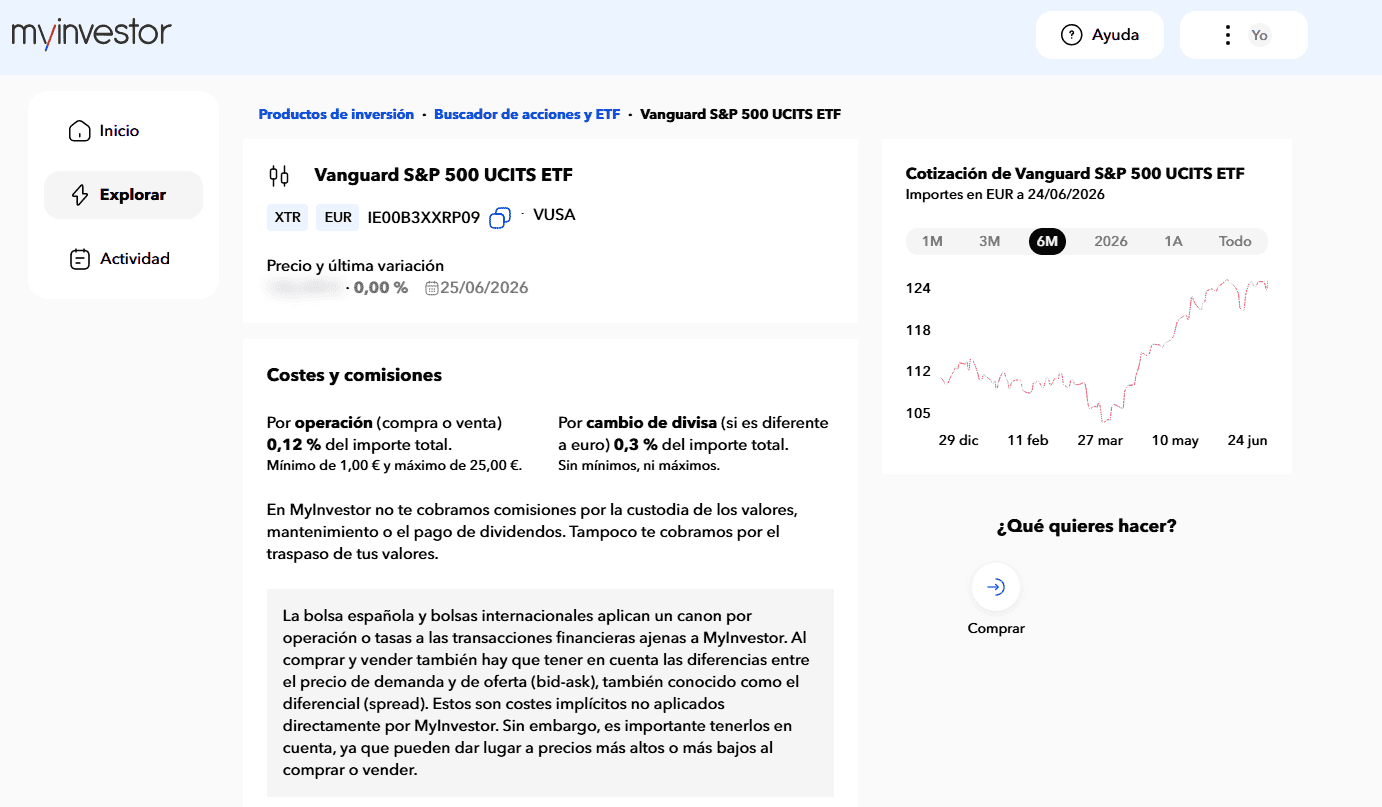
Task: Click the Inicio home icon
Action: [79, 131]
